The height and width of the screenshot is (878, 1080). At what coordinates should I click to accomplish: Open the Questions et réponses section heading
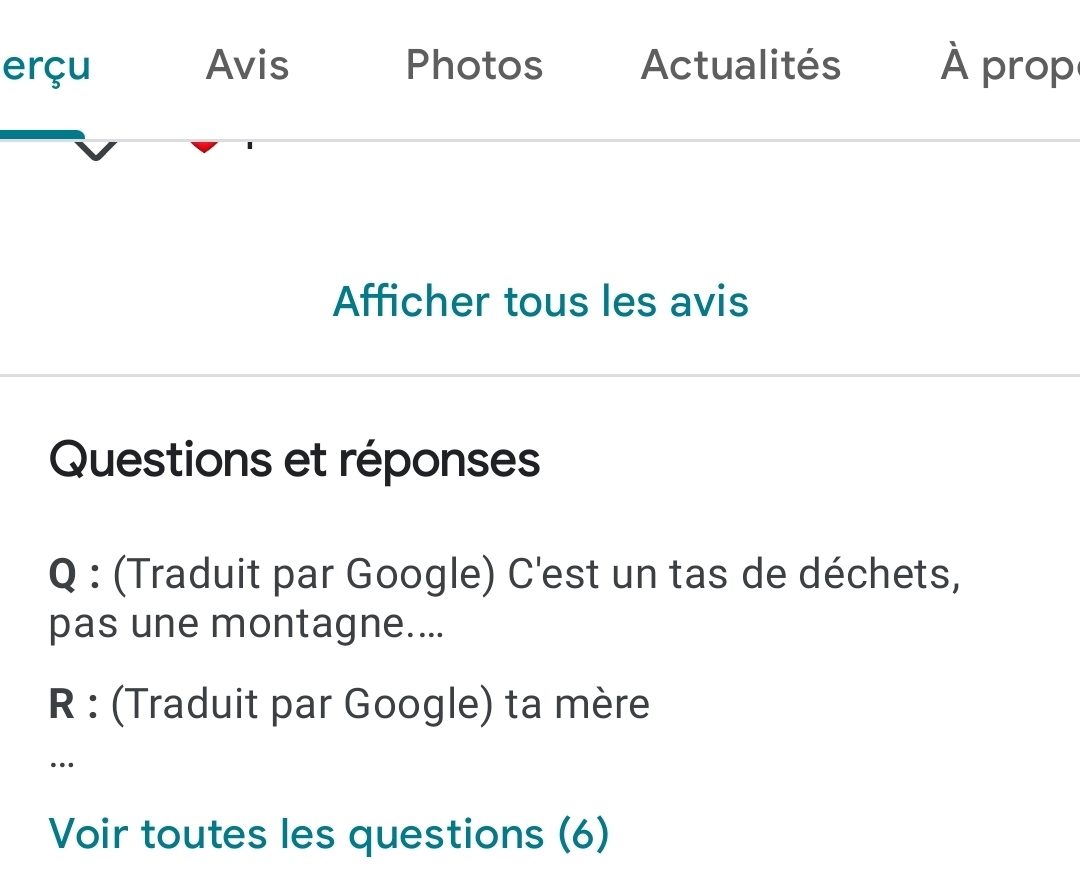(x=294, y=460)
